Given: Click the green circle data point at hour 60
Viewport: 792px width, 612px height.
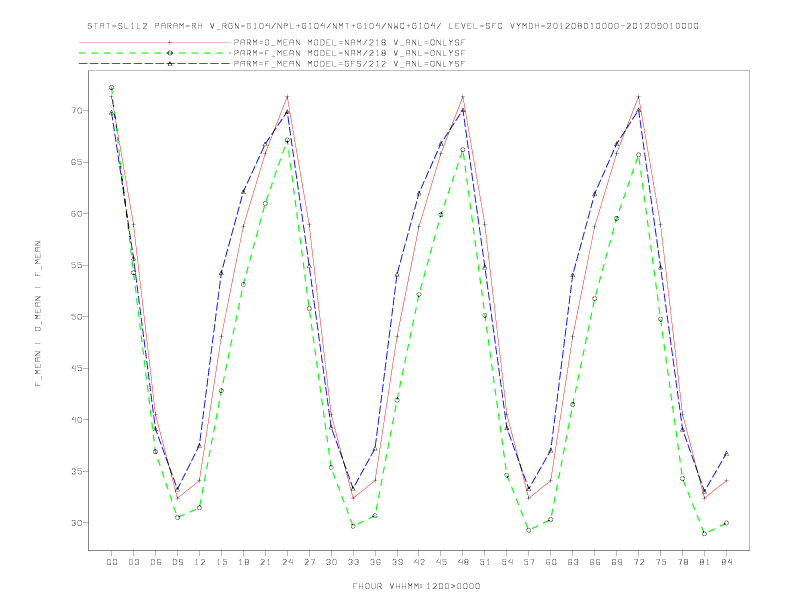Looking at the screenshot, I should click(x=551, y=520).
